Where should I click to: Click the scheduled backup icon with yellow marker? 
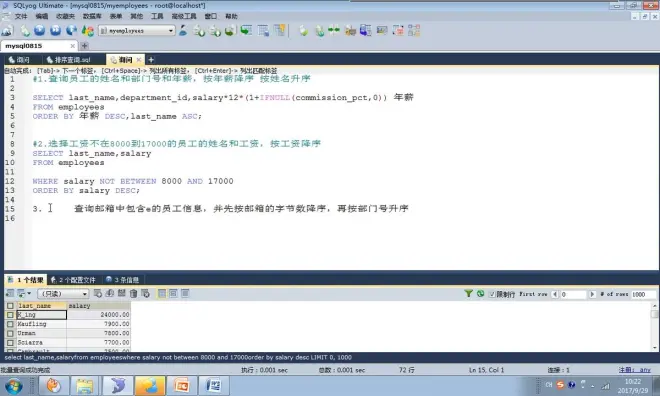279,31
